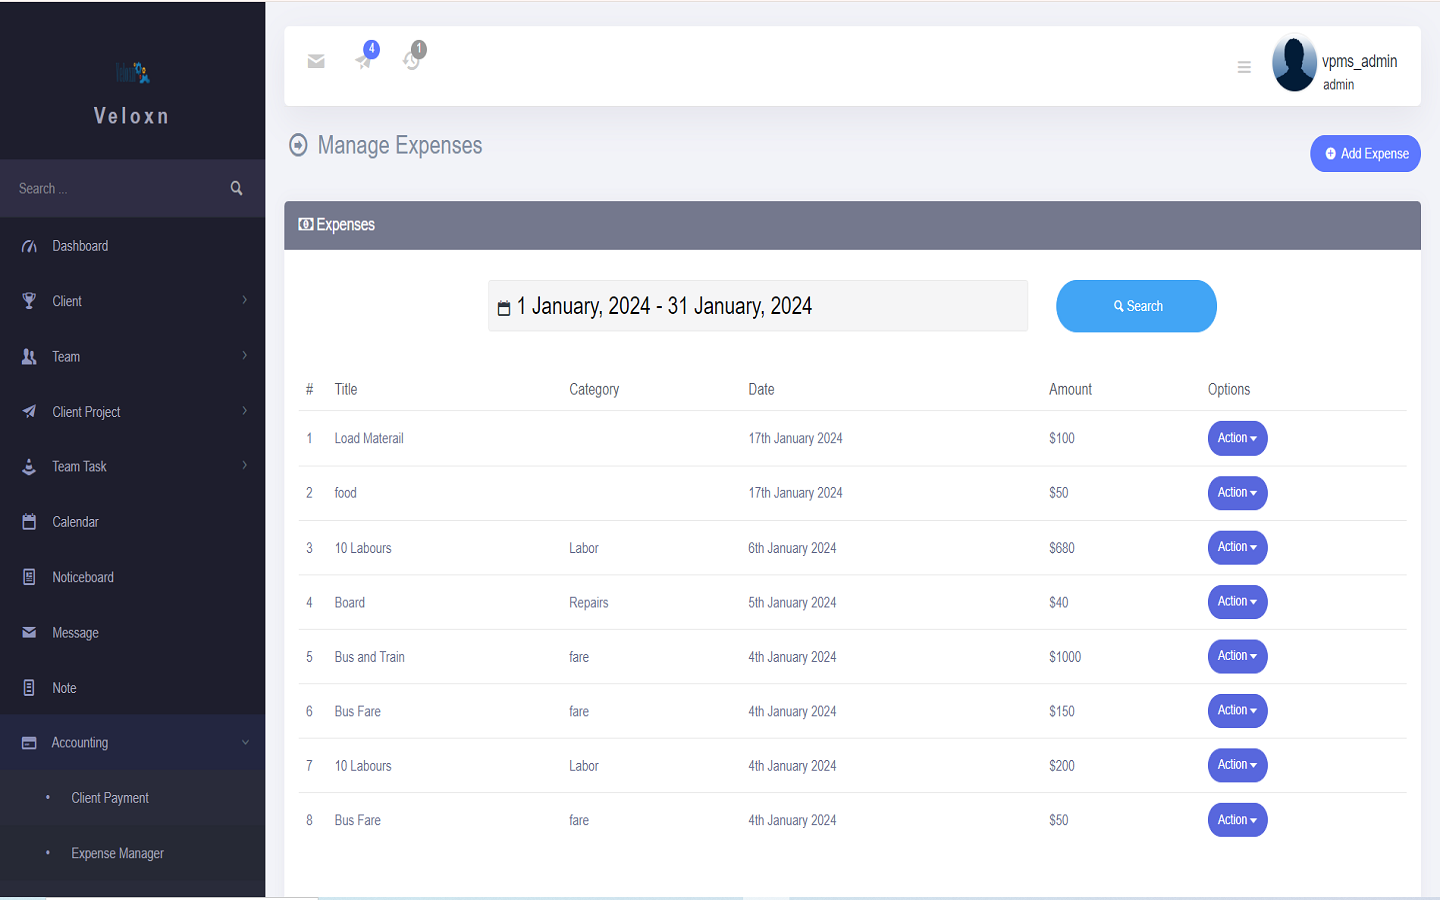Collapse the Accounting sidebar section
1440x900 pixels.
coord(245,743)
